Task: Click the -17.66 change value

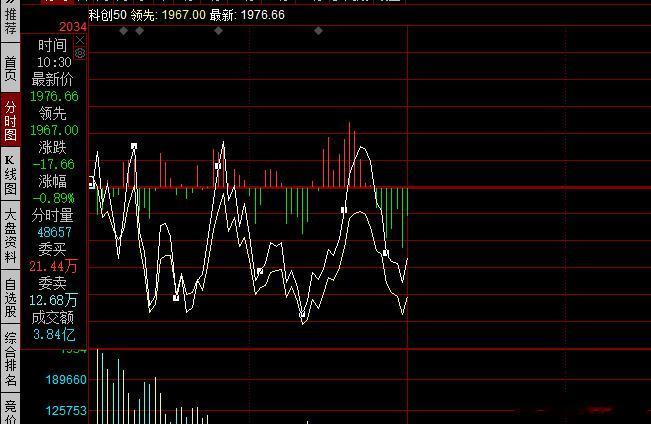Action: coord(54,164)
